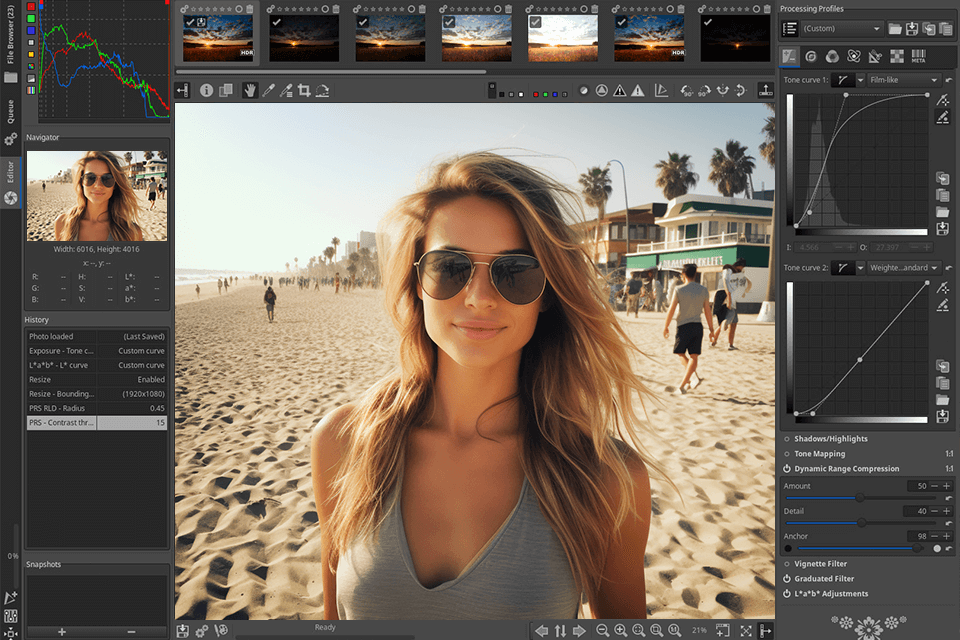Screen dimensions: 960x640
Task: Increase the Amount value with plus
Action: [x=947, y=486]
